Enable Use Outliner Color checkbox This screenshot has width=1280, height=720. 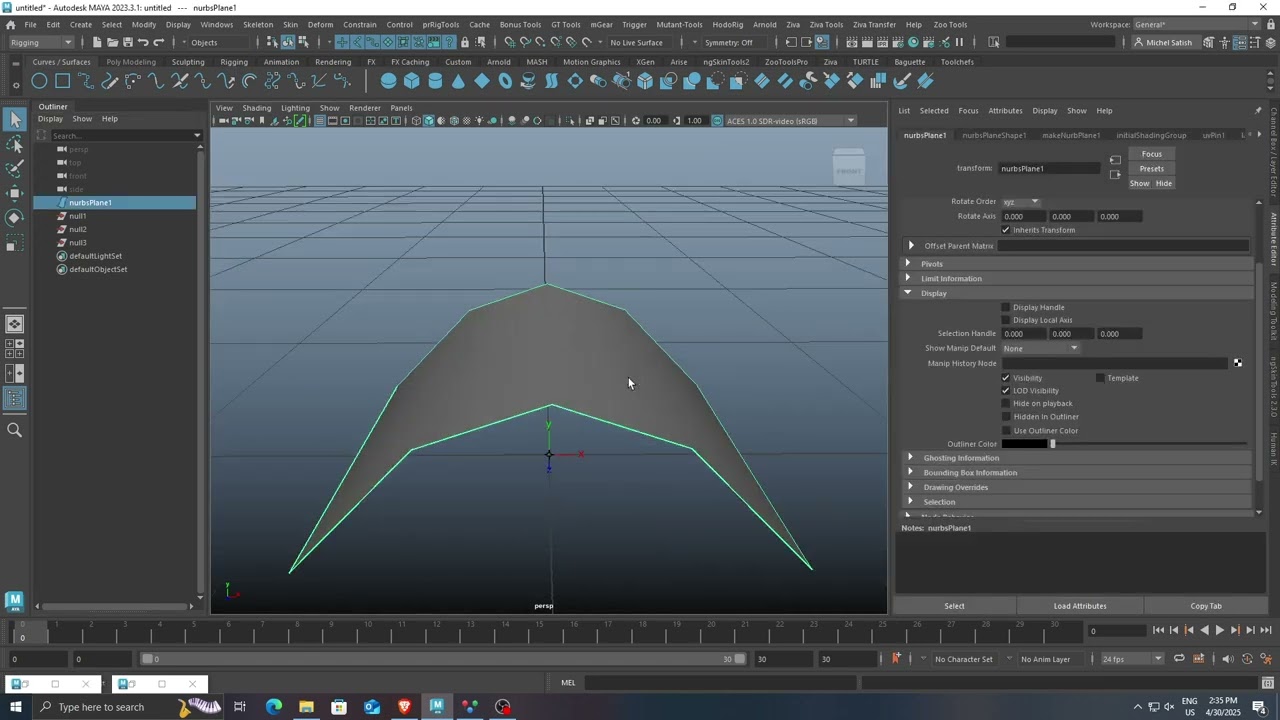[x=1006, y=431]
